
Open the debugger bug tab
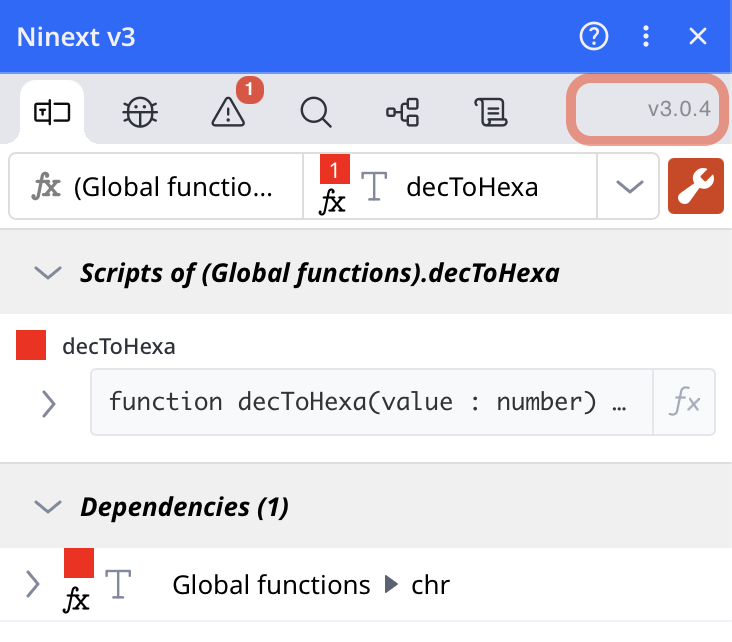(140, 112)
